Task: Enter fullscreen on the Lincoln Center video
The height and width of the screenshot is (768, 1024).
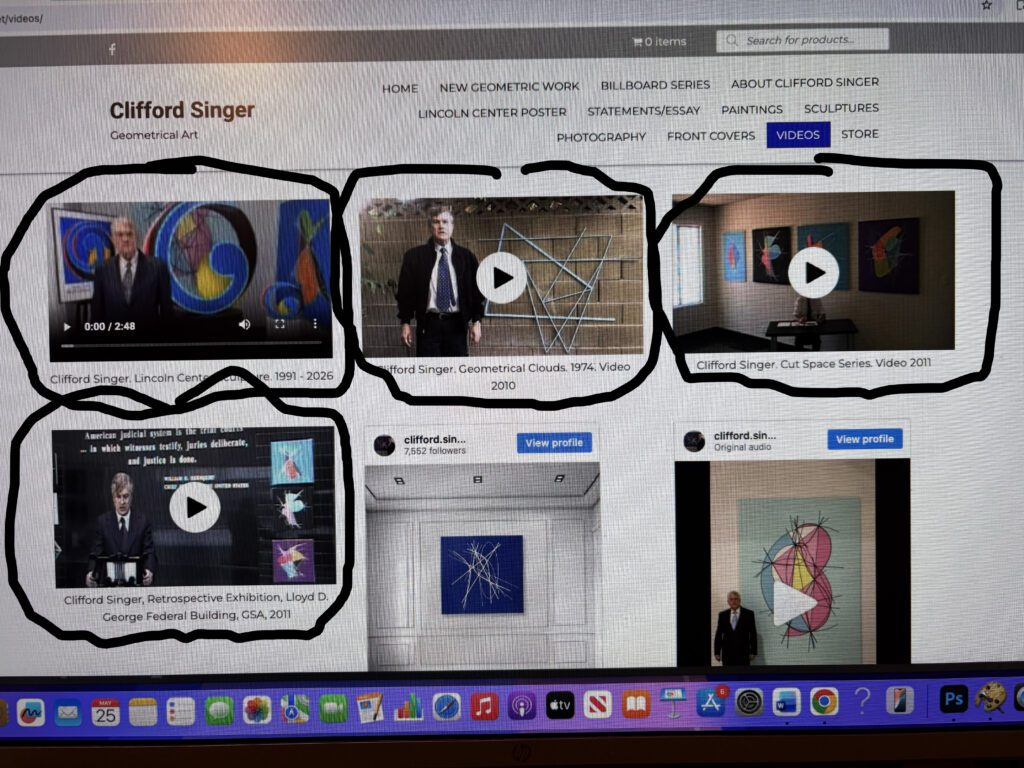Action: 280,324
